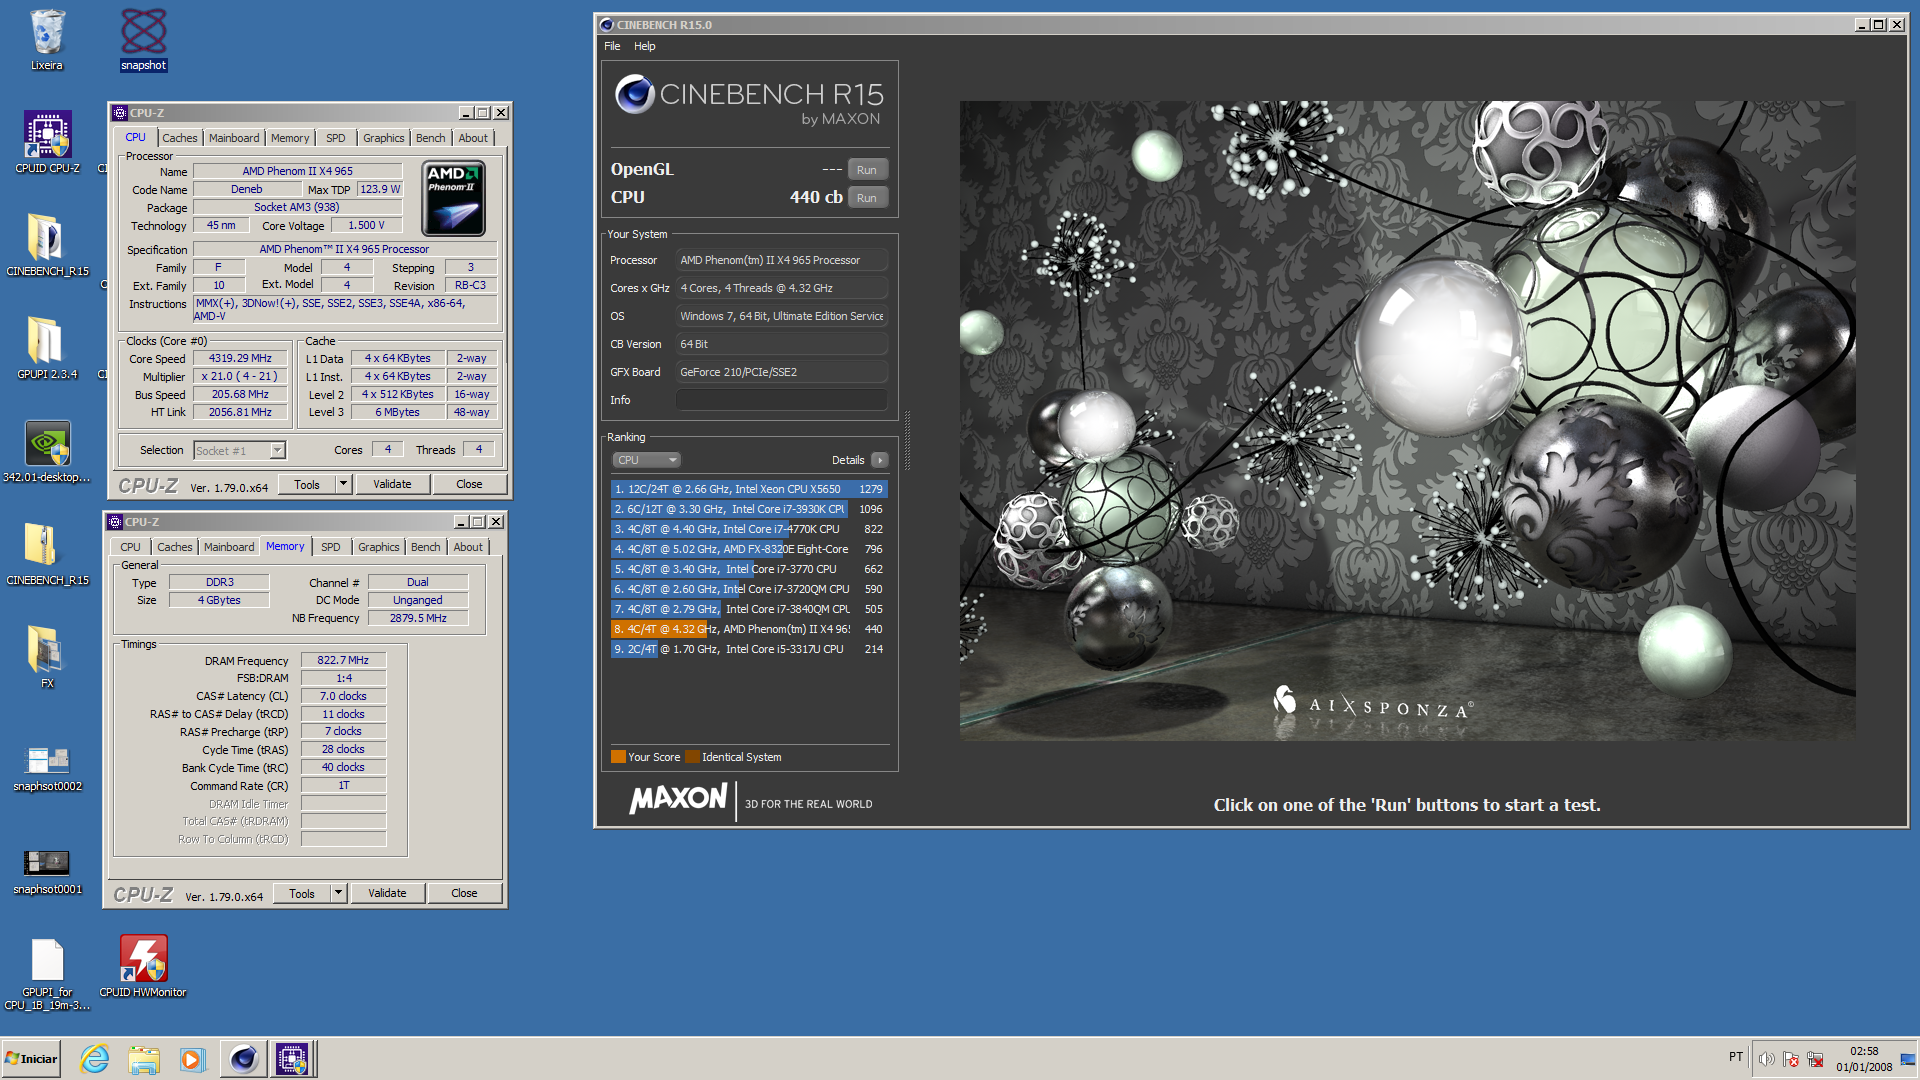
Task: Click the Info input field in Cinebench
Action: click(x=782, y=400)
